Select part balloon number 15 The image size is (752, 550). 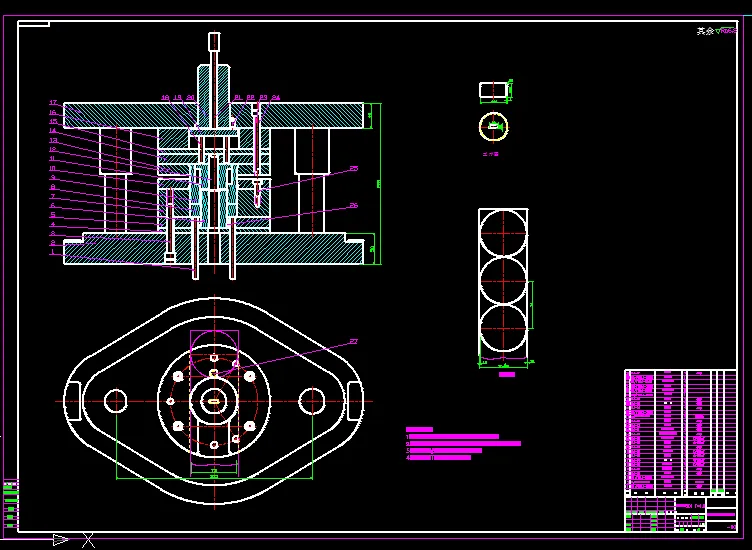coord(53,121)
